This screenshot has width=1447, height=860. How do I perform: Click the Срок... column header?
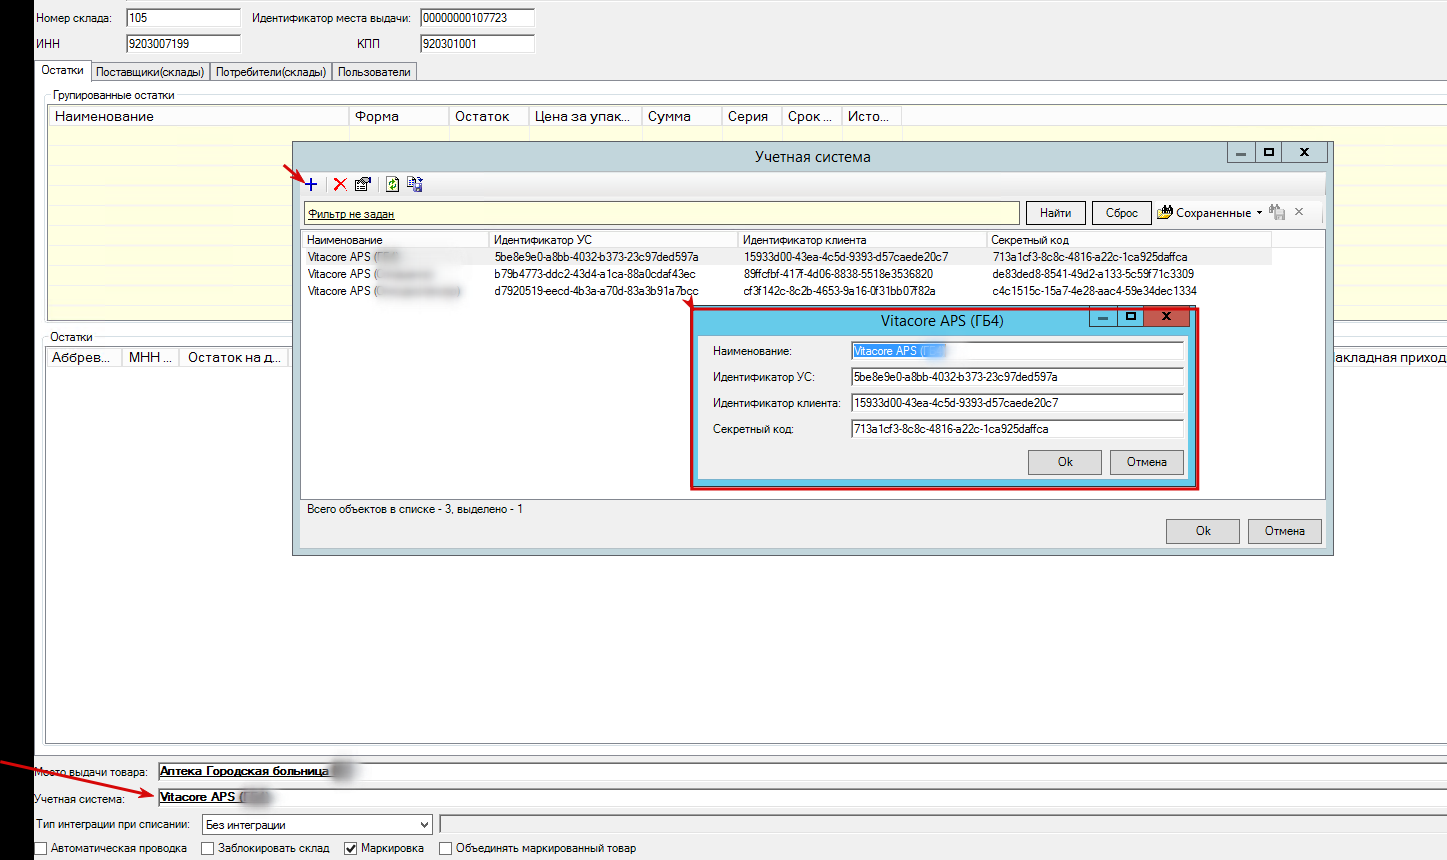tap(812, 117)
